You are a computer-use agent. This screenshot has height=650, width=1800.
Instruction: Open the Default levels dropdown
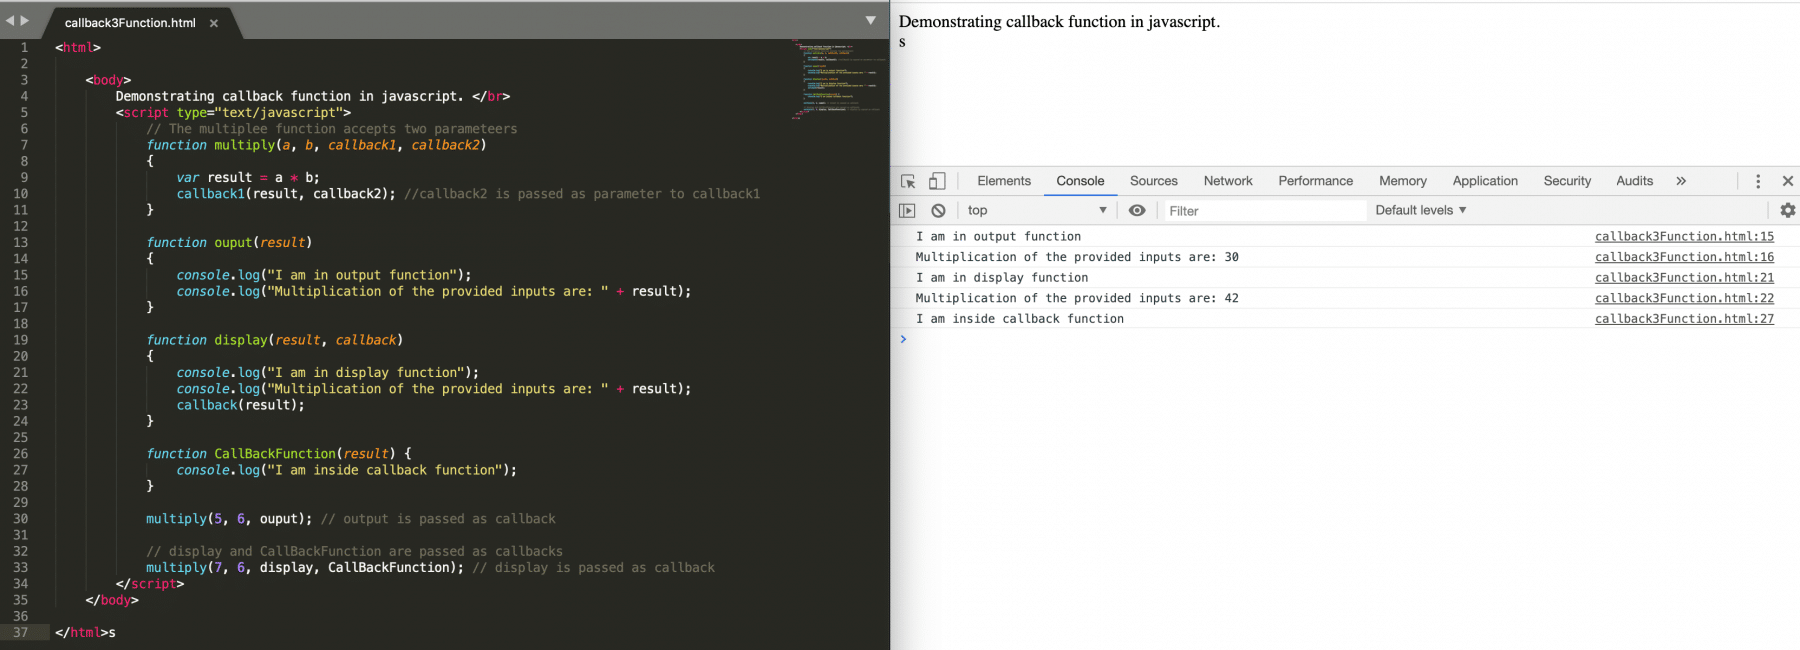[x=1420, y=210]
